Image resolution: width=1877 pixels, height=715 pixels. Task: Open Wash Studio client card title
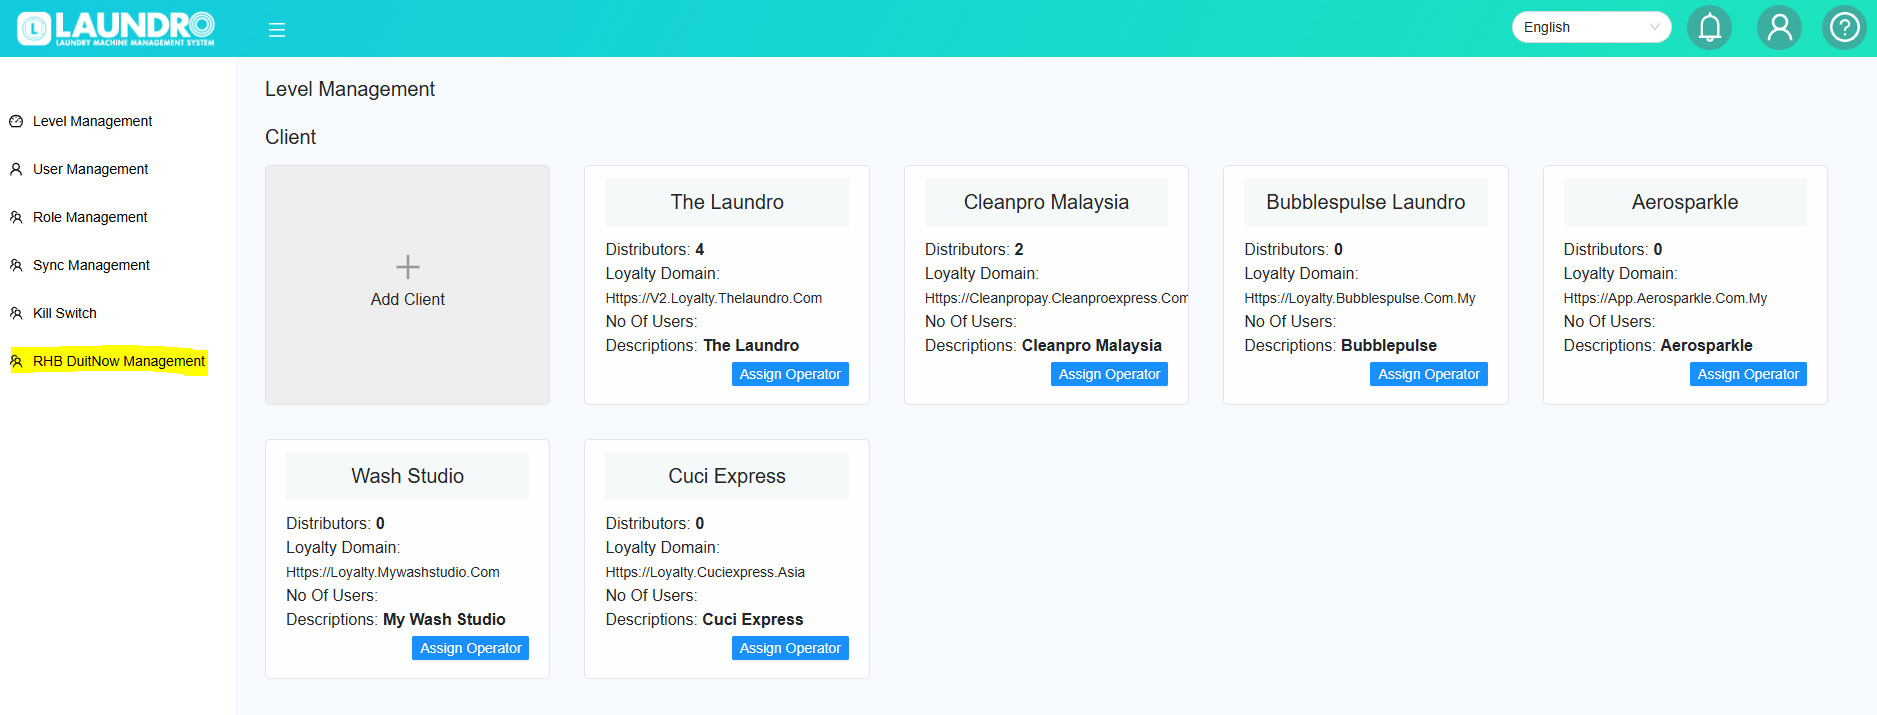407,476
